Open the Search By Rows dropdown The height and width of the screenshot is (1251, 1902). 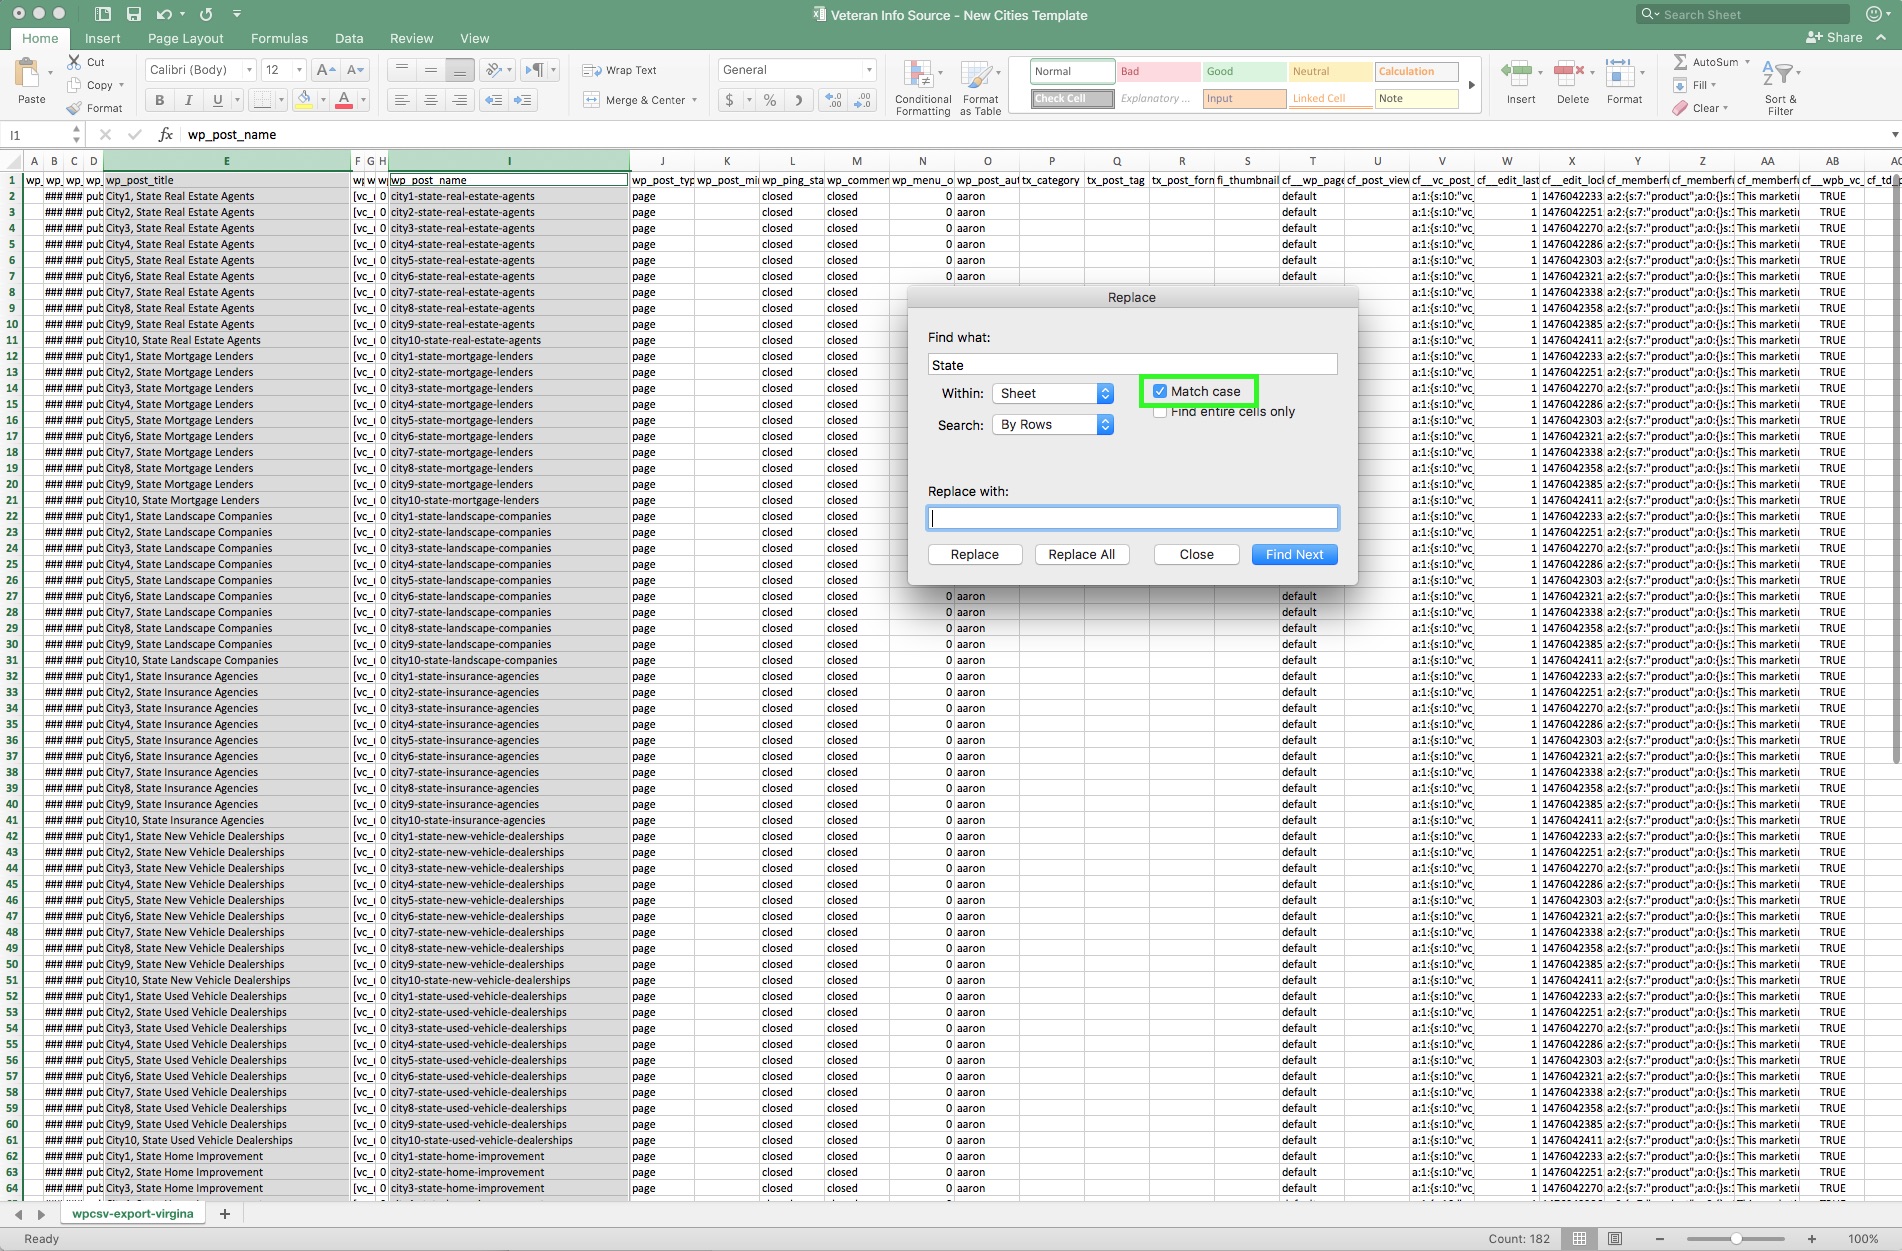pyautogui.click(x=1054, y=425)
